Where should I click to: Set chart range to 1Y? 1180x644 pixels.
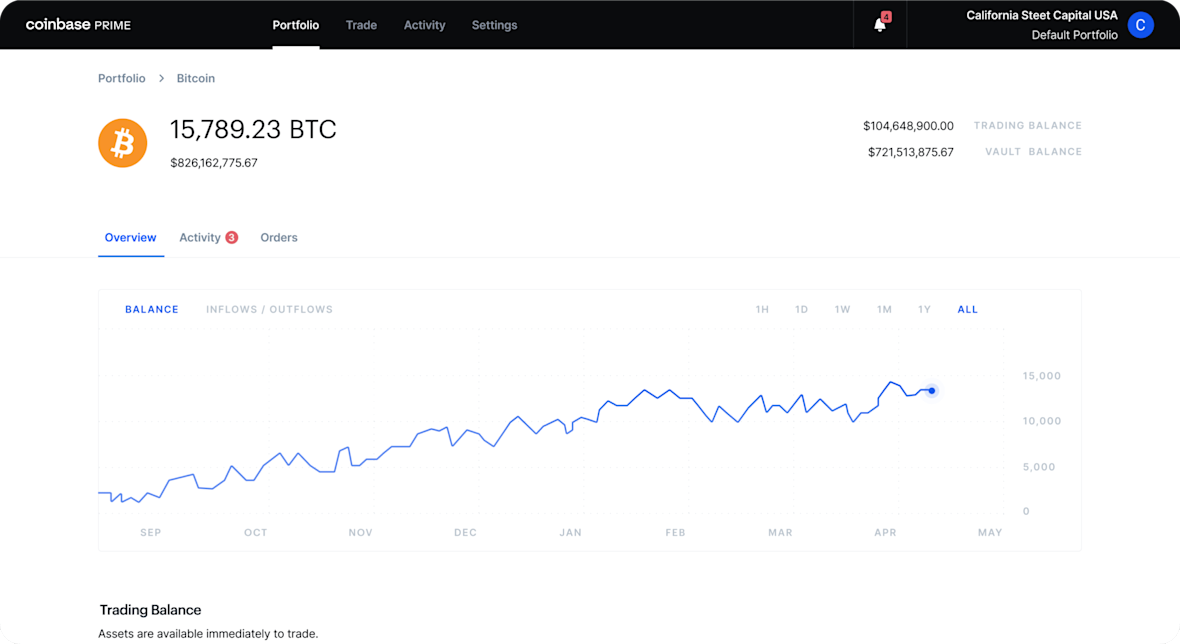point(924,309)
